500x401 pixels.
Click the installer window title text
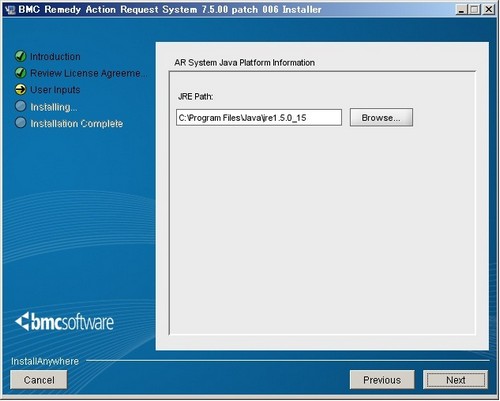pyautogui.click(x=170, y=9)
